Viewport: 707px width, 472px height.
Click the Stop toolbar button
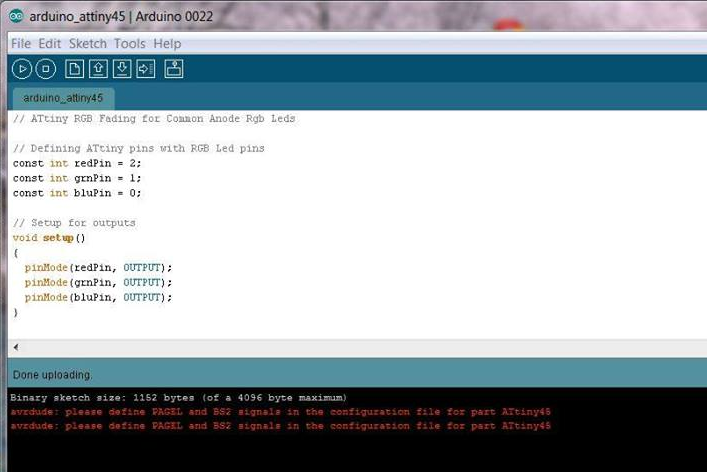point(46,69)
